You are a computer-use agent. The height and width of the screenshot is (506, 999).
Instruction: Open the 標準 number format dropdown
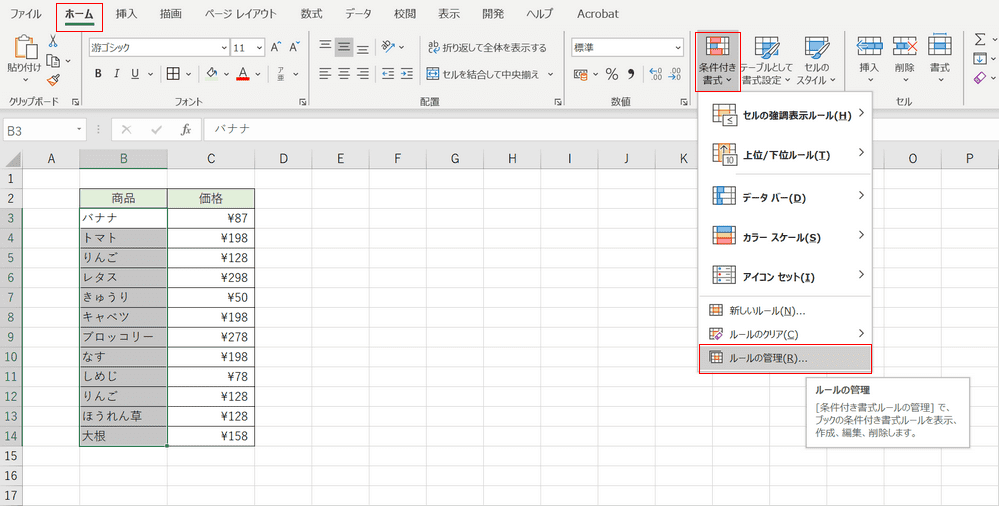[x=677, y=48]
